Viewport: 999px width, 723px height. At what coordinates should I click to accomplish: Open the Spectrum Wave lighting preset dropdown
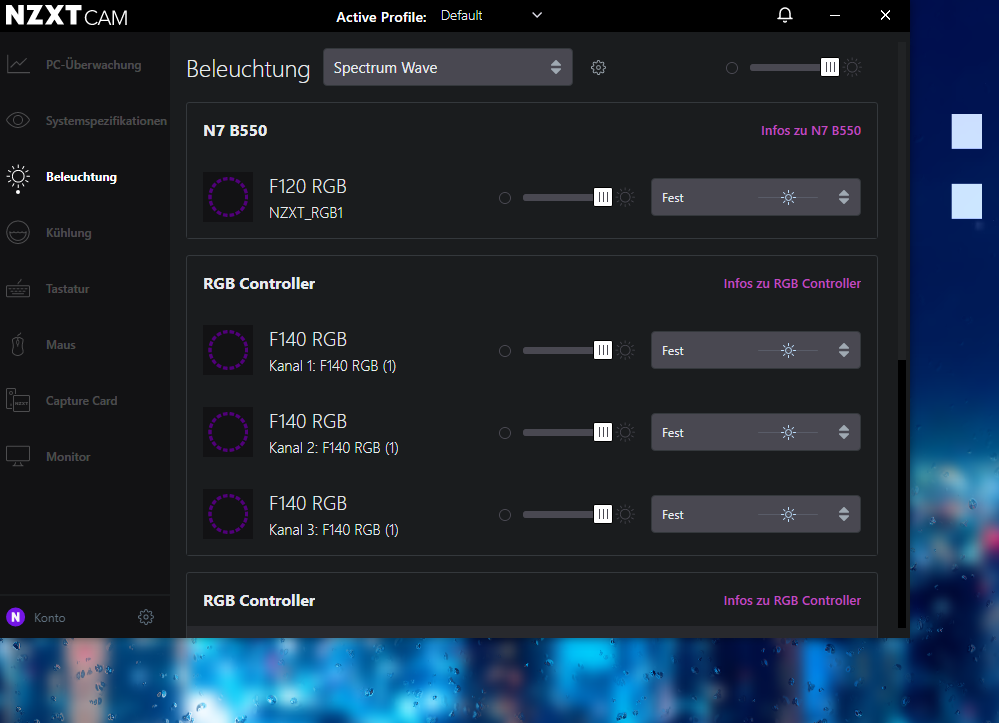point(447,67)
